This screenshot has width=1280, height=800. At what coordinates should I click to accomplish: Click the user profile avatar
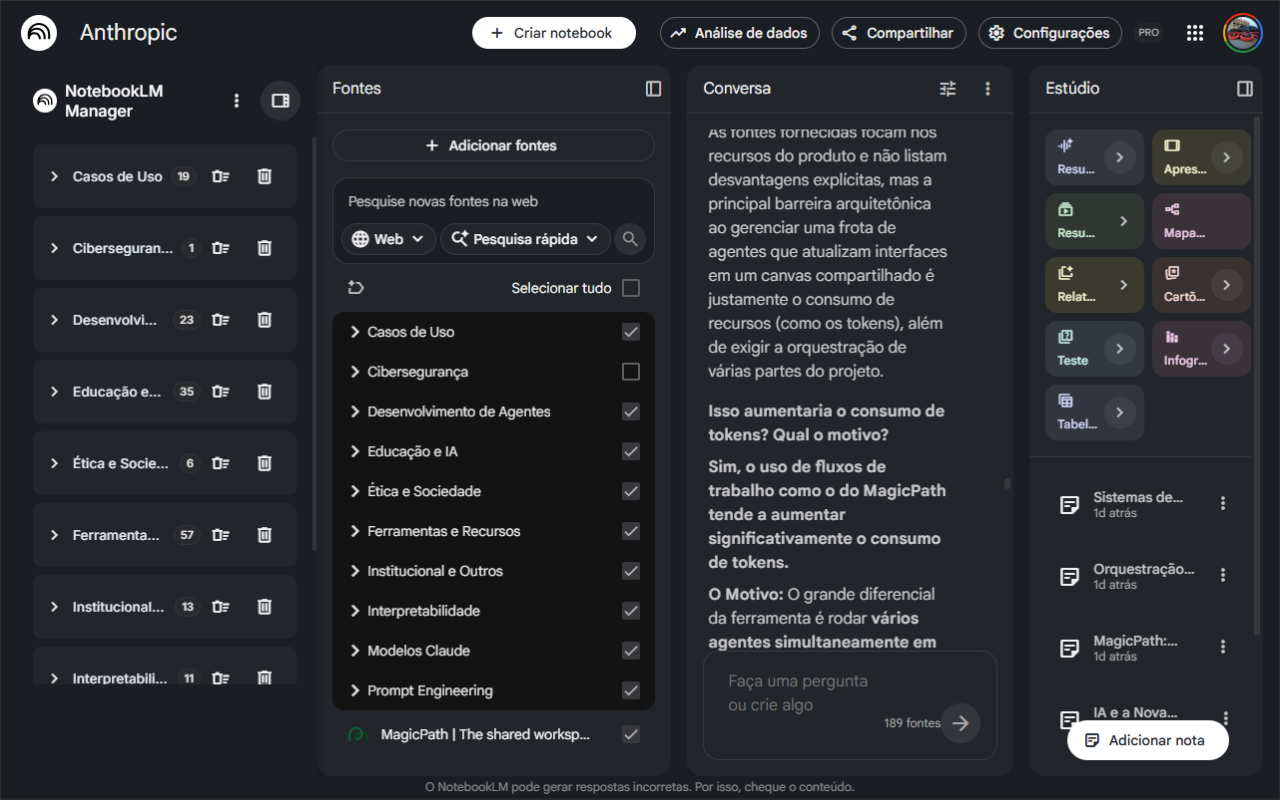click(1243, 33)
